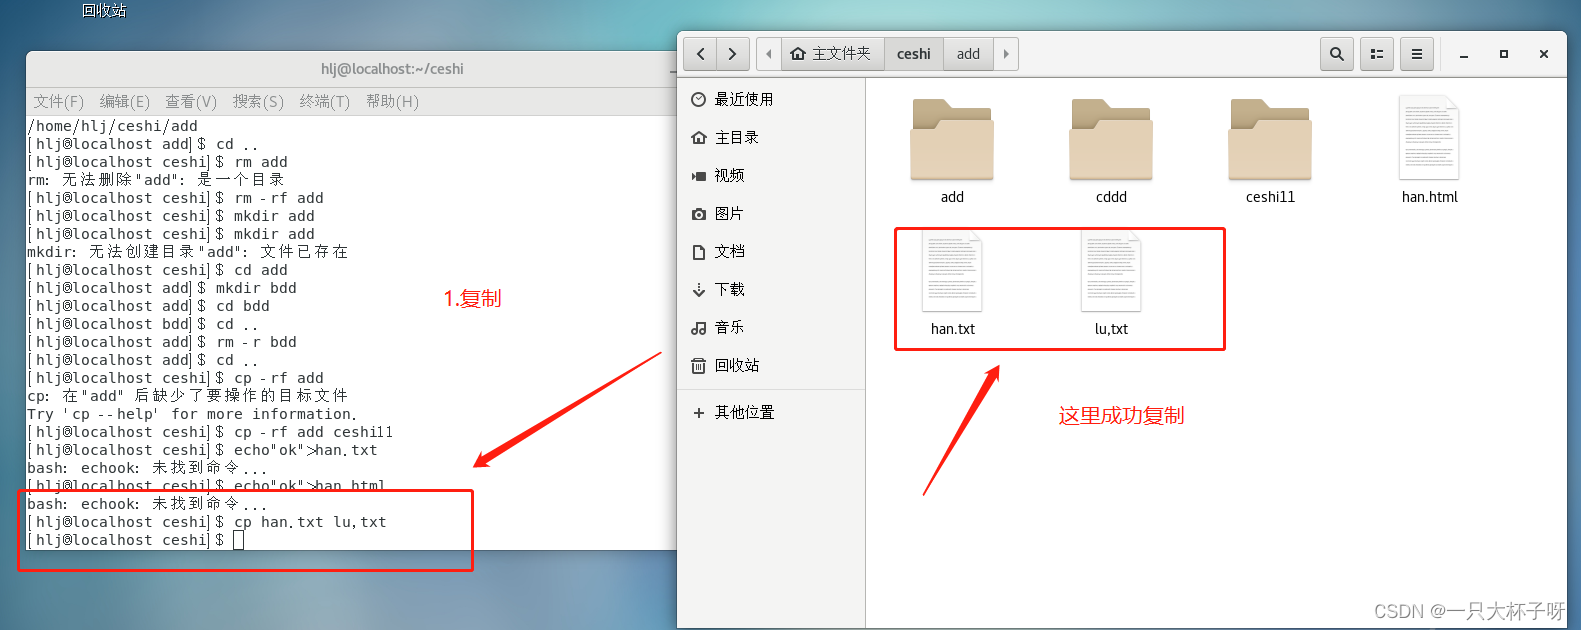Select the han.txt file icon
The width and height of the screenshot is (1581, 630).
(x=952, y=271)
